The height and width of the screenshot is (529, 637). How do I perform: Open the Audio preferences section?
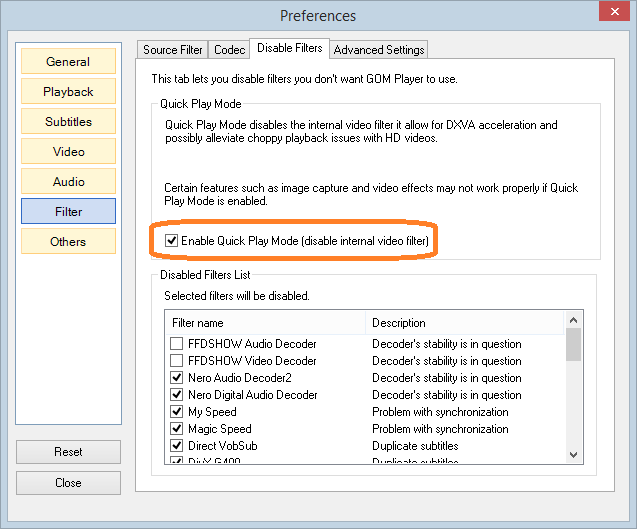(68, 181)
